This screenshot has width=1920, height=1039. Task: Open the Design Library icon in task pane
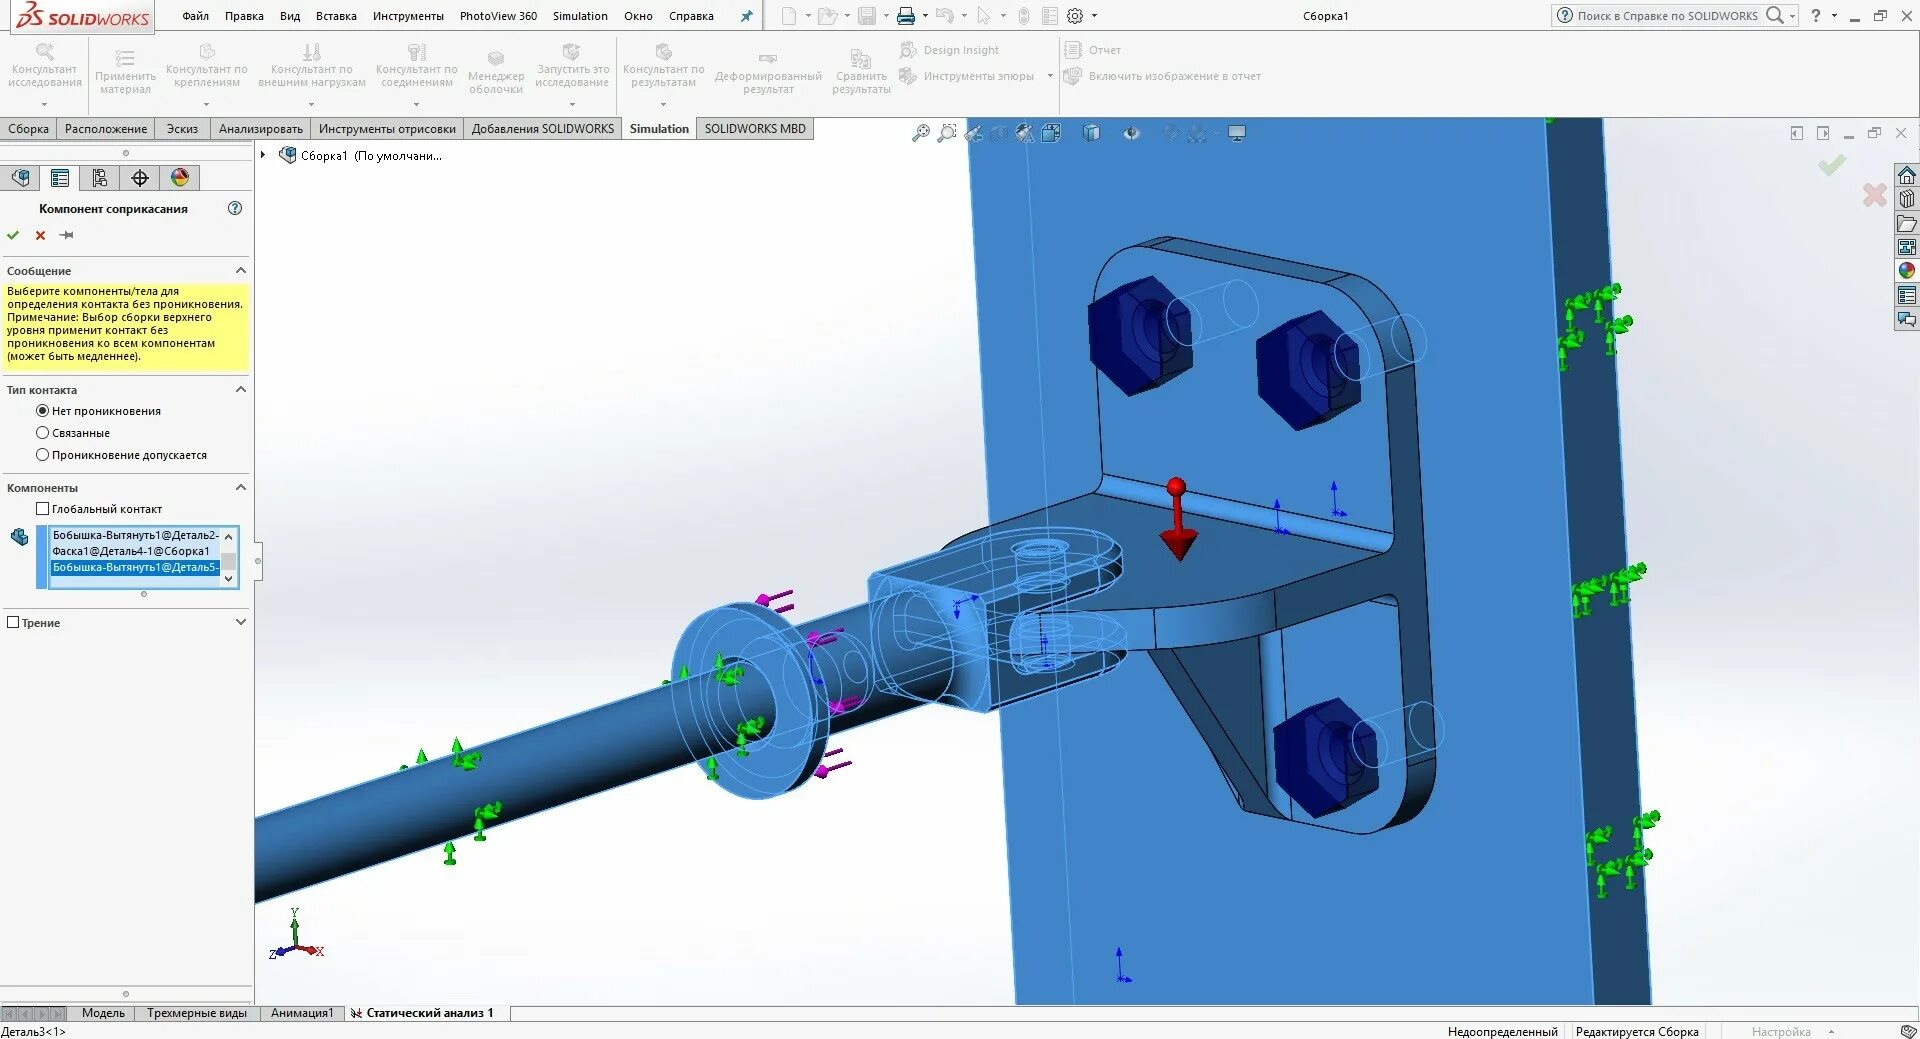tap(1907, 200)
